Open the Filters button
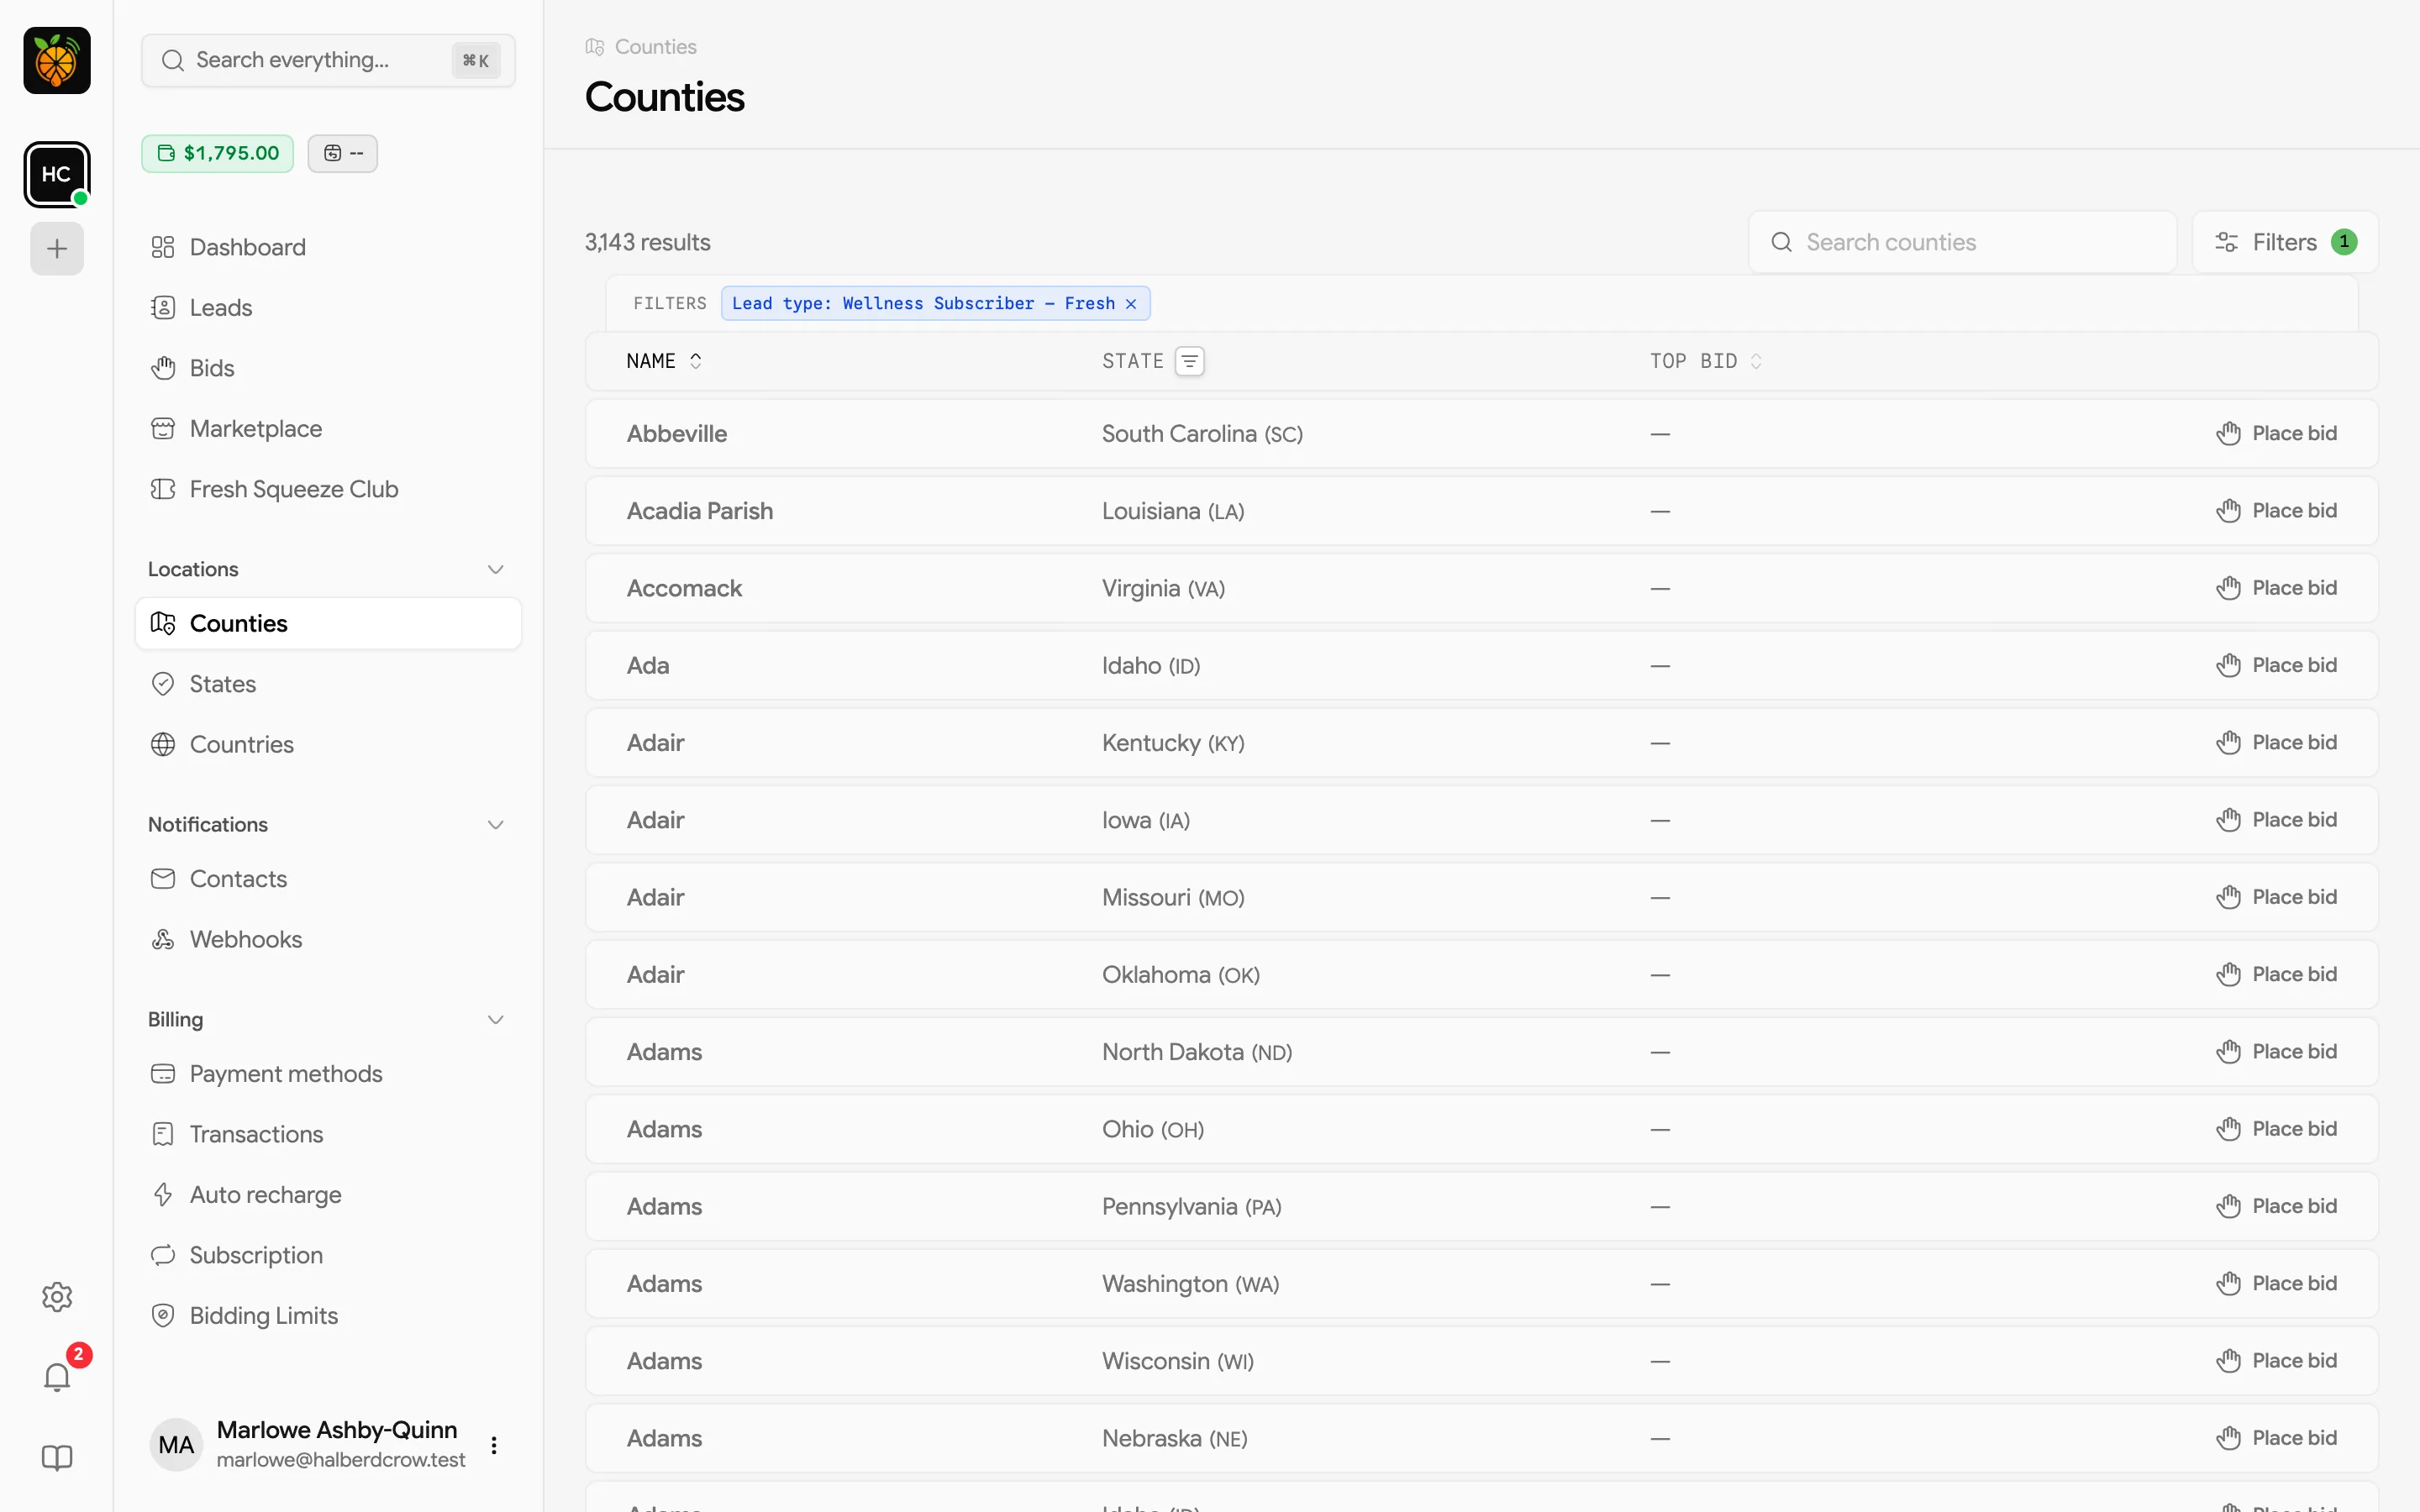Screen dimensions: 2420x1512 (2285, 242)
